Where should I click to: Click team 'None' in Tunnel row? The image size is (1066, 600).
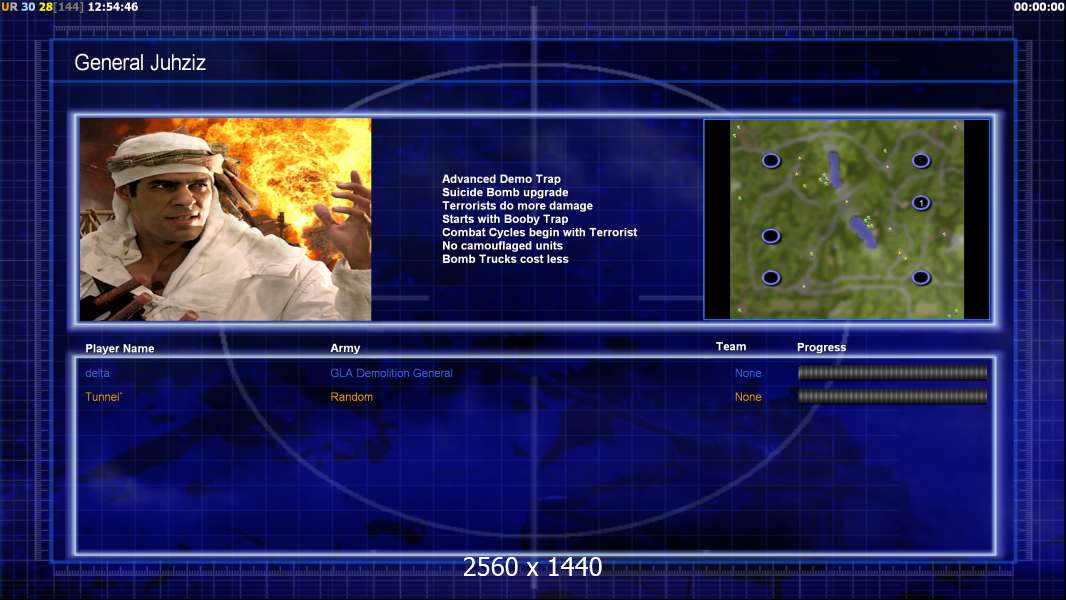coord(748,397)
